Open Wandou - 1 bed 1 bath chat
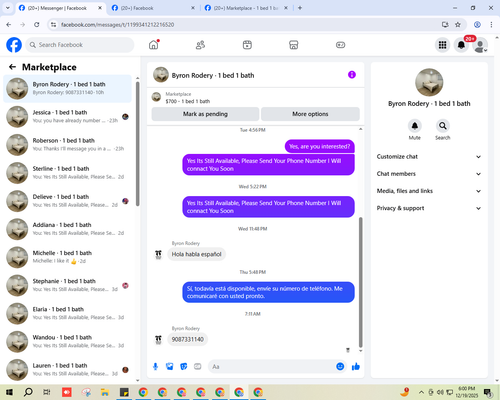The height and width of the screenshot is (400, 500). [68, 342]
